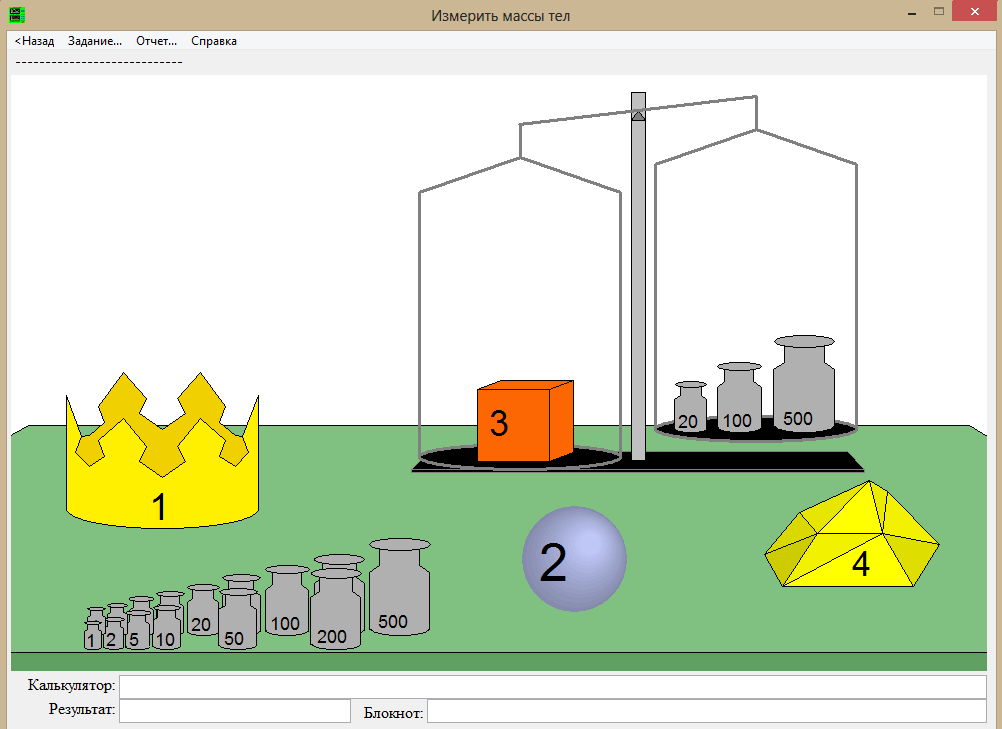Click into the Калькулятор input field
Image resolution: width=1002 pixels, height=729 pixels.
click(x=553, y=687)
